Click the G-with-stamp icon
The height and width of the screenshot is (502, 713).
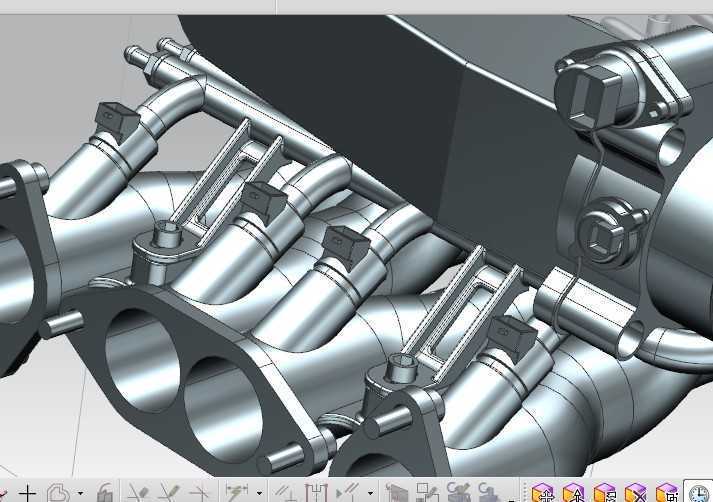click(487, 493)
